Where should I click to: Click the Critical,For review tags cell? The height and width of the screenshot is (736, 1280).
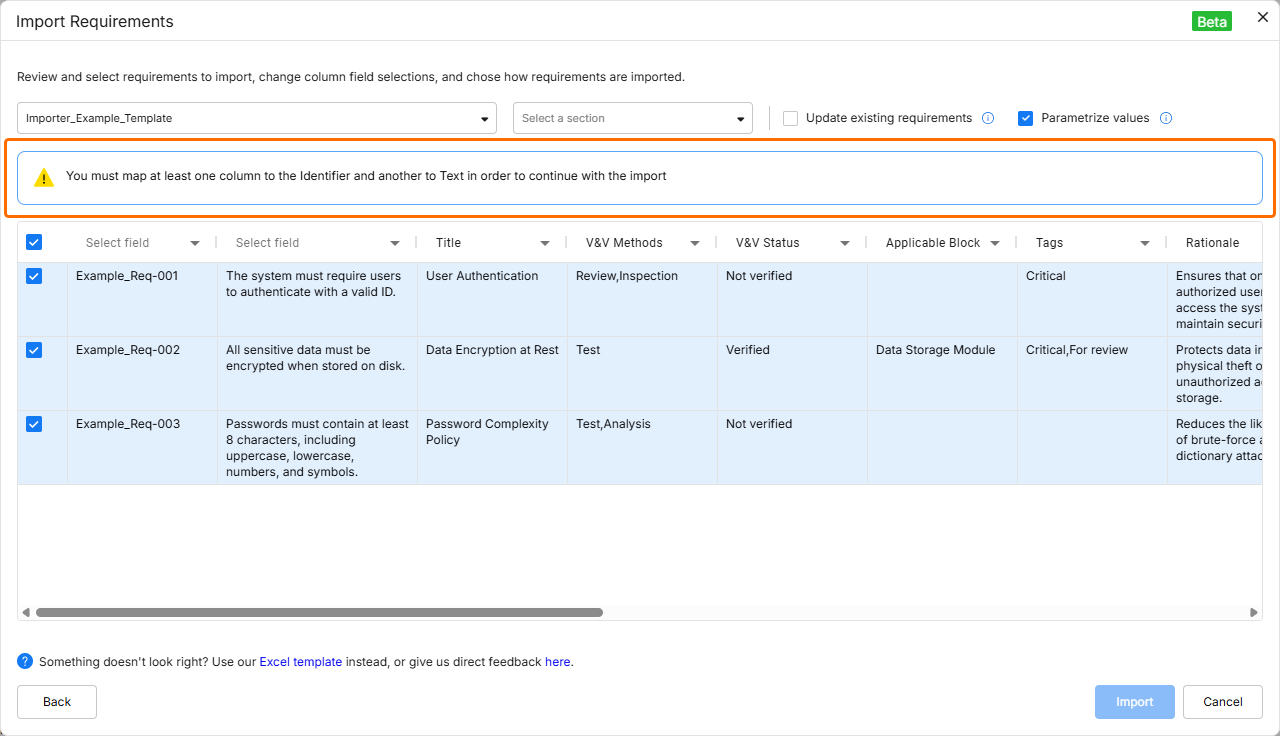(1092, 374)
